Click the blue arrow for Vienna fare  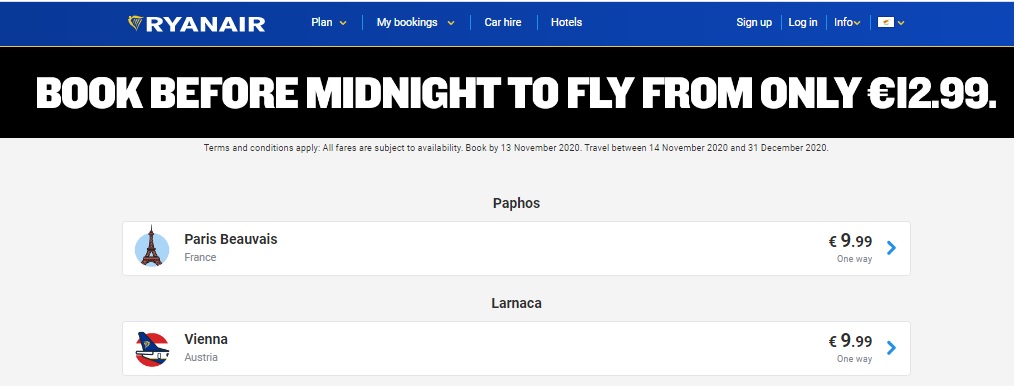point(891,348)
